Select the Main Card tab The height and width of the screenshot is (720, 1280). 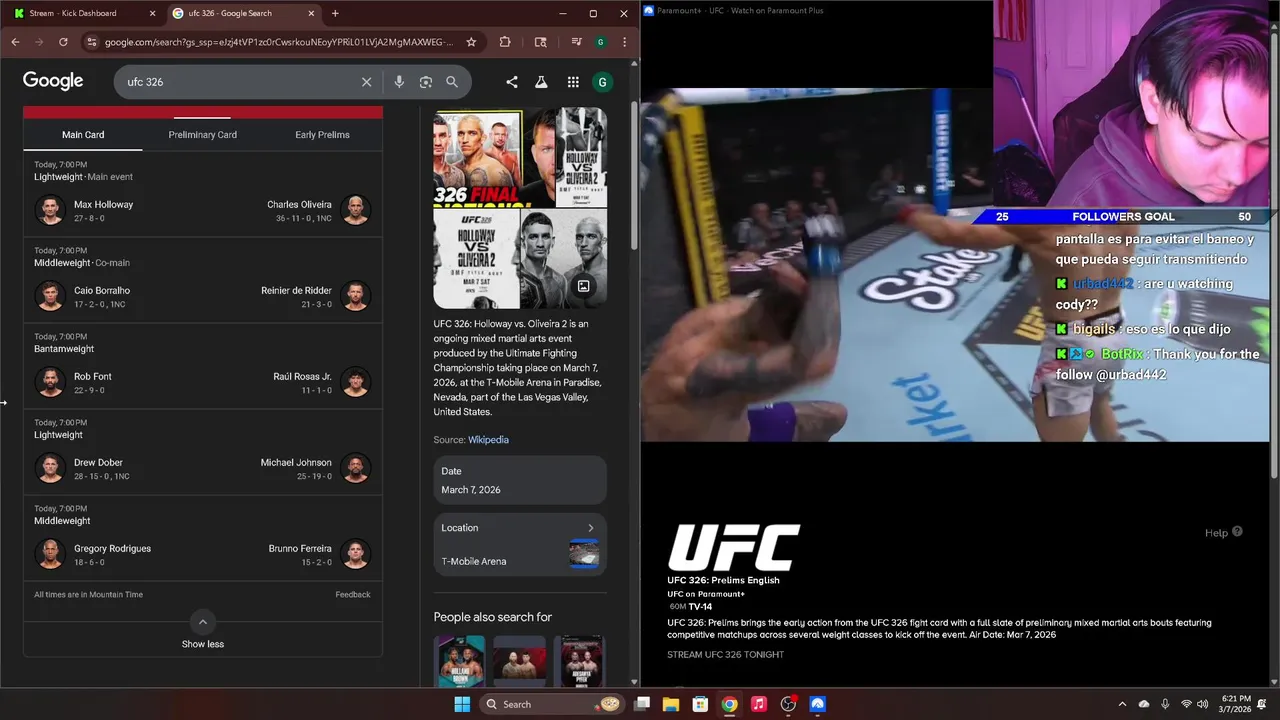pyautogui.click(x=83, y=135)
